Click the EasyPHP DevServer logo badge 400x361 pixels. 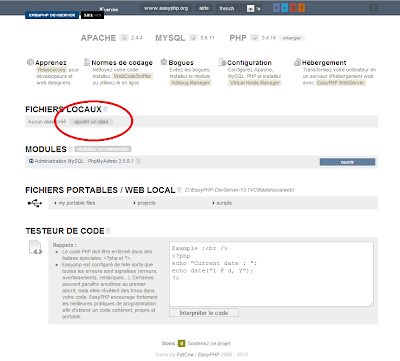pos(52,15)
